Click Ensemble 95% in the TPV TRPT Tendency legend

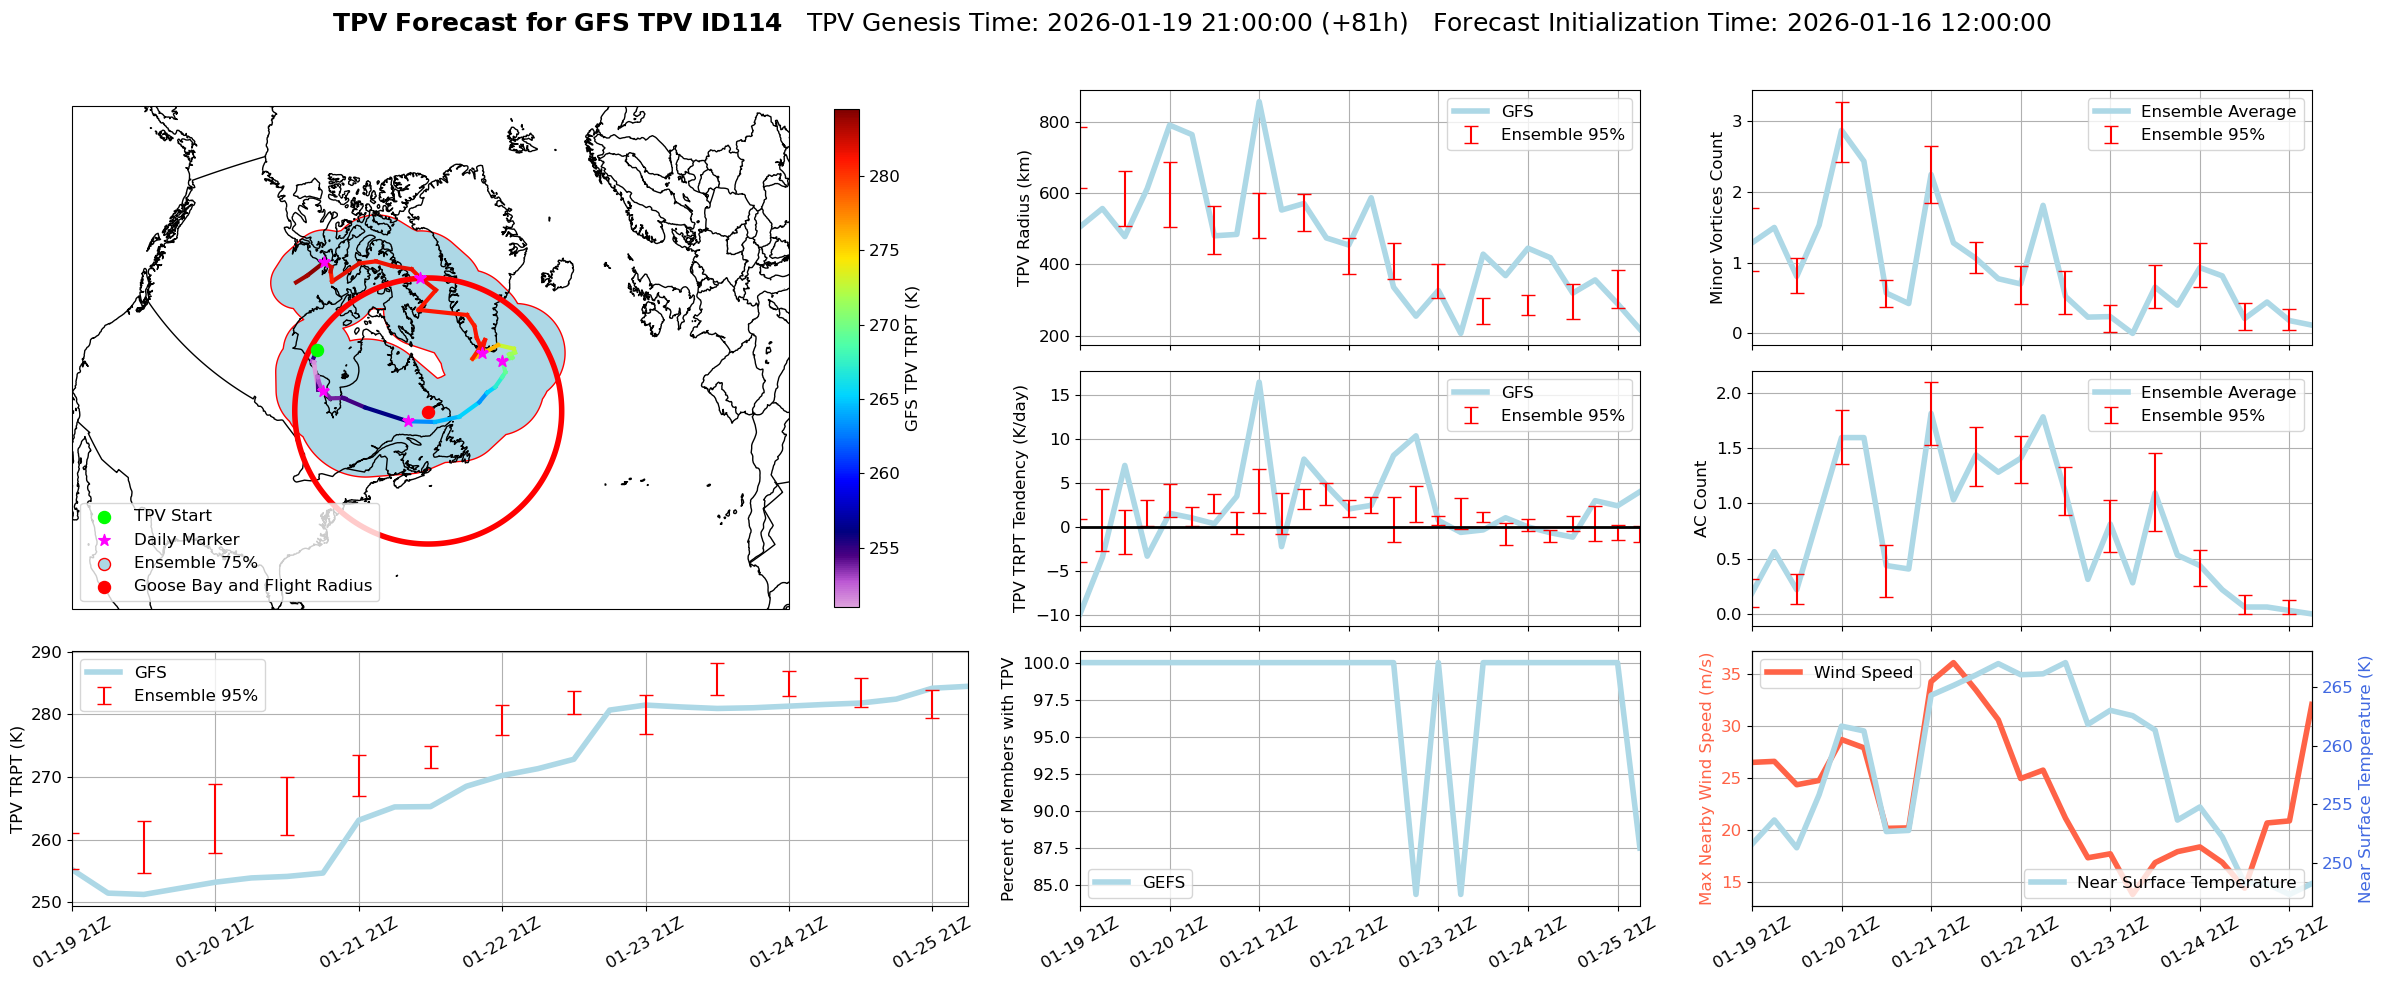coord(1562,416)
